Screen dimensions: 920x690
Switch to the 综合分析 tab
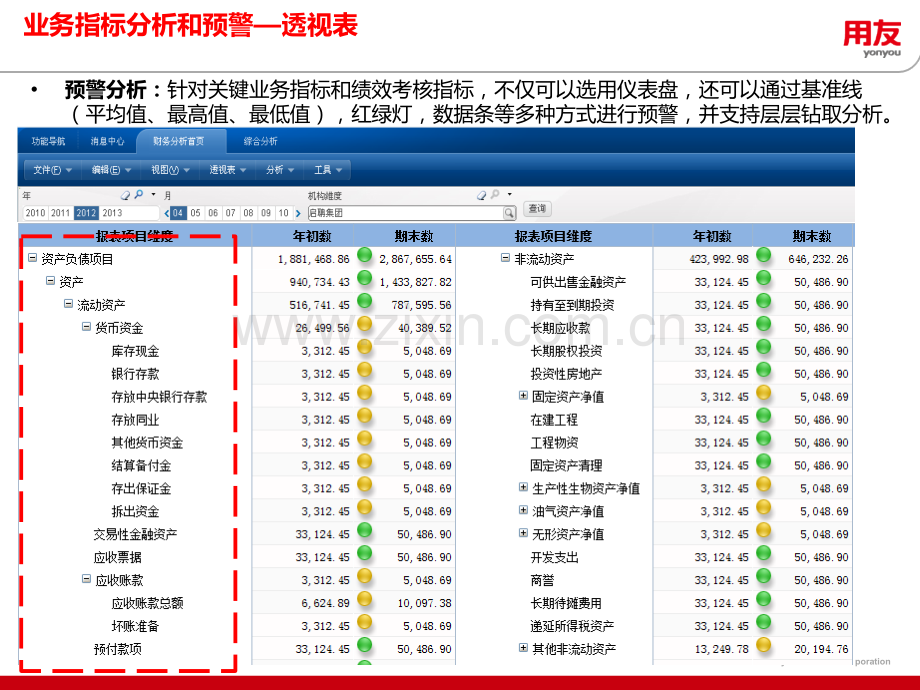point(261,142)
